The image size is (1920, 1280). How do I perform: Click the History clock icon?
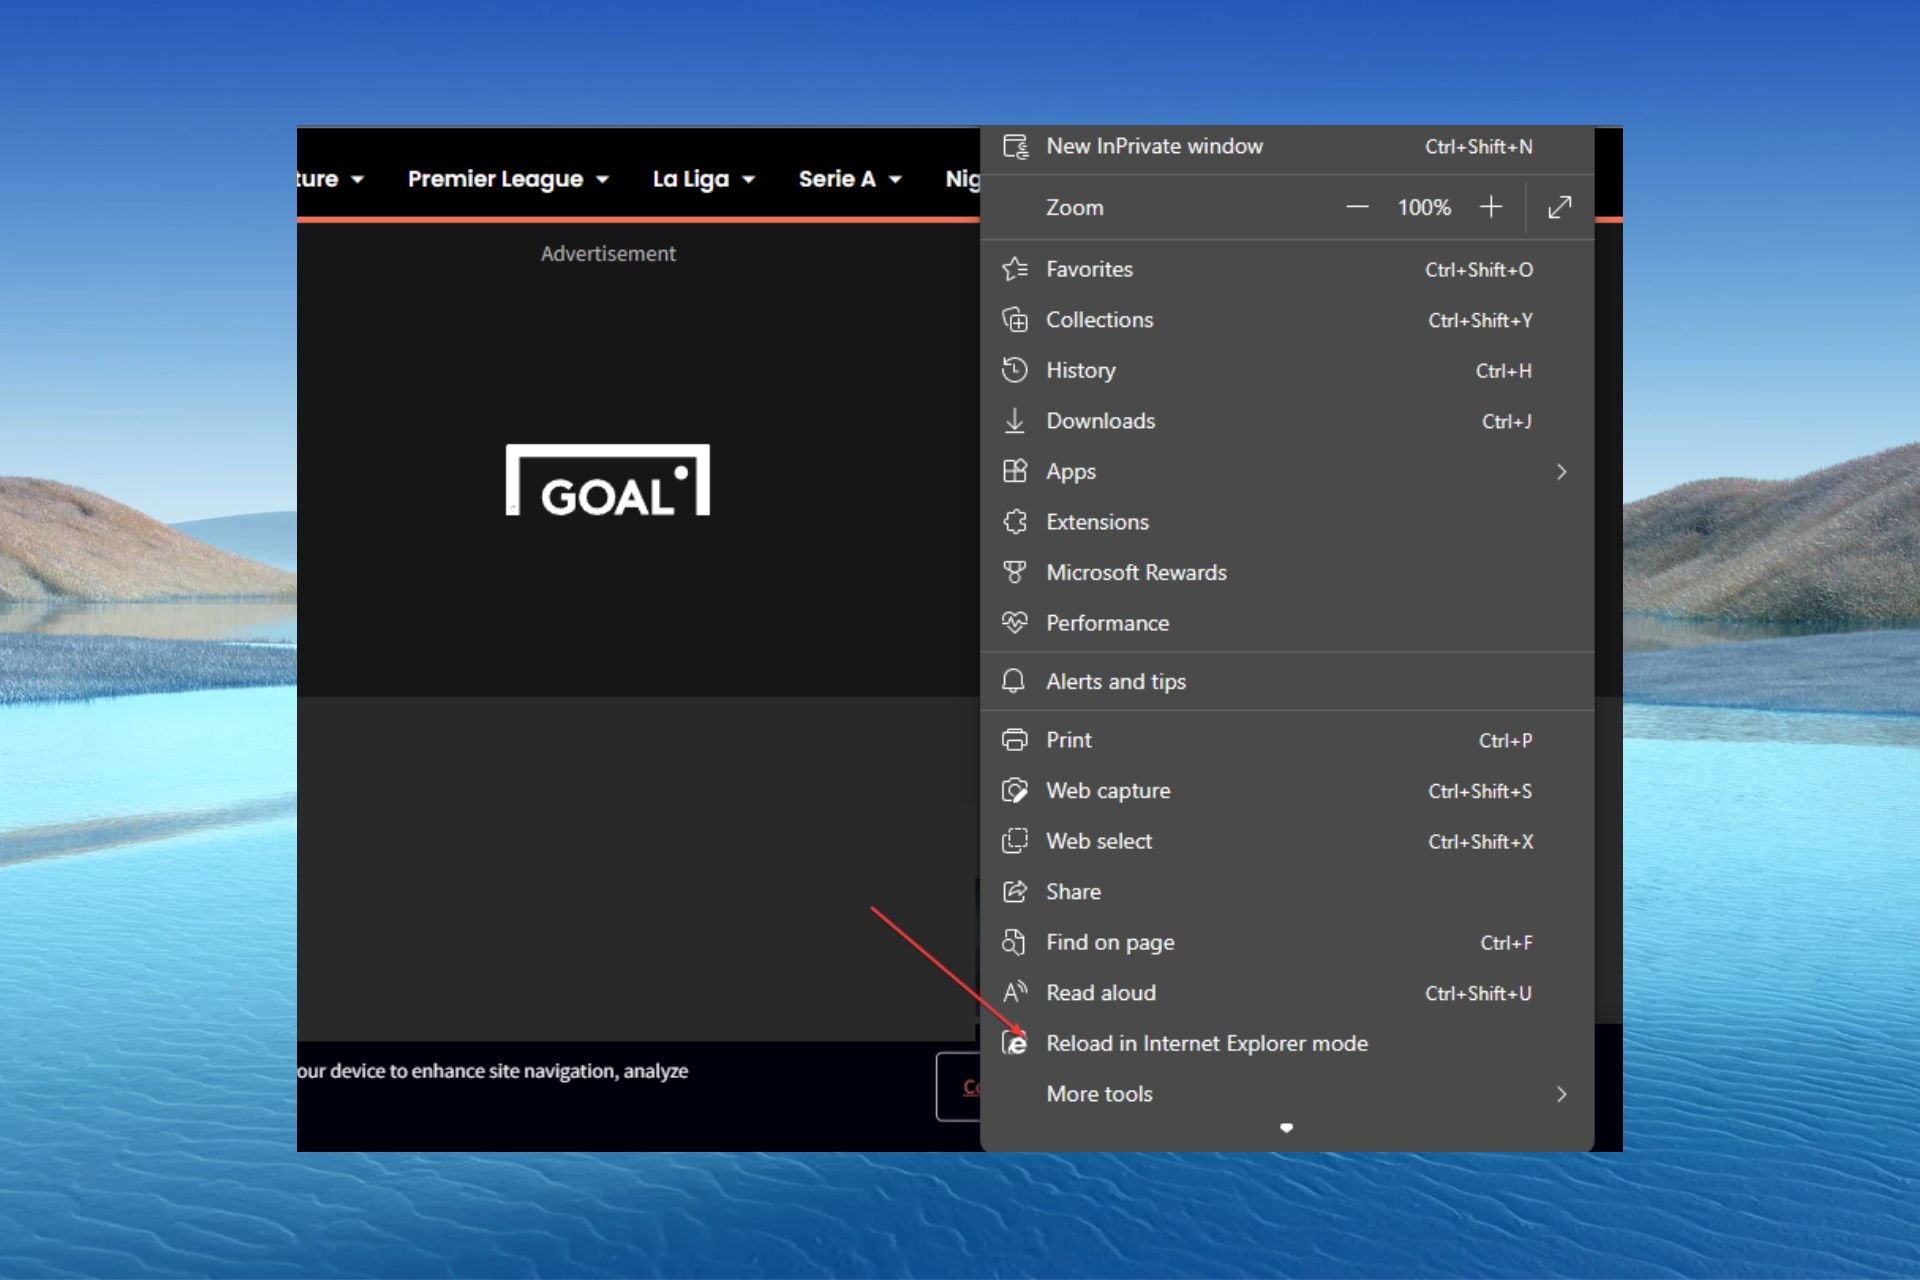tap(1015, 370)
